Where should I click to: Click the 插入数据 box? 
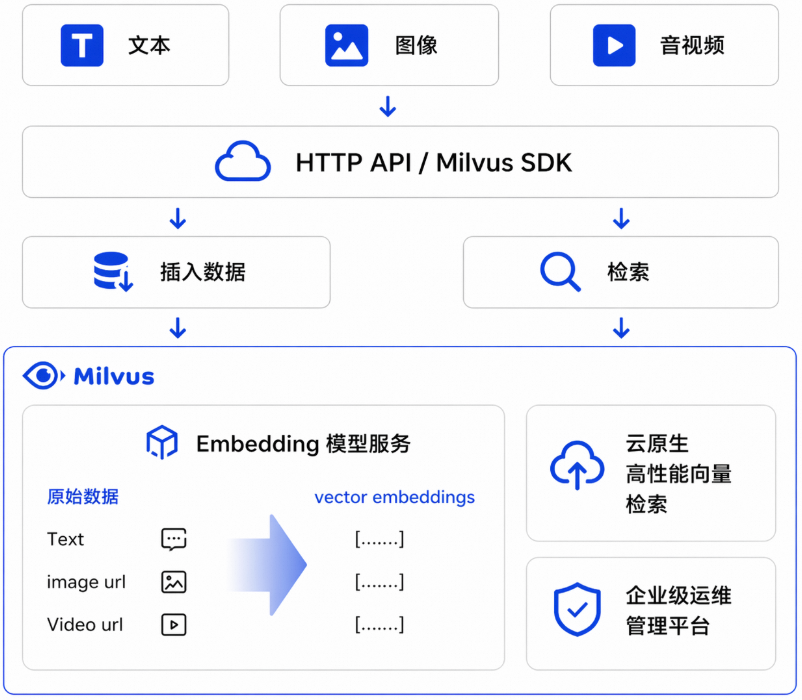[x=176, y=272]
